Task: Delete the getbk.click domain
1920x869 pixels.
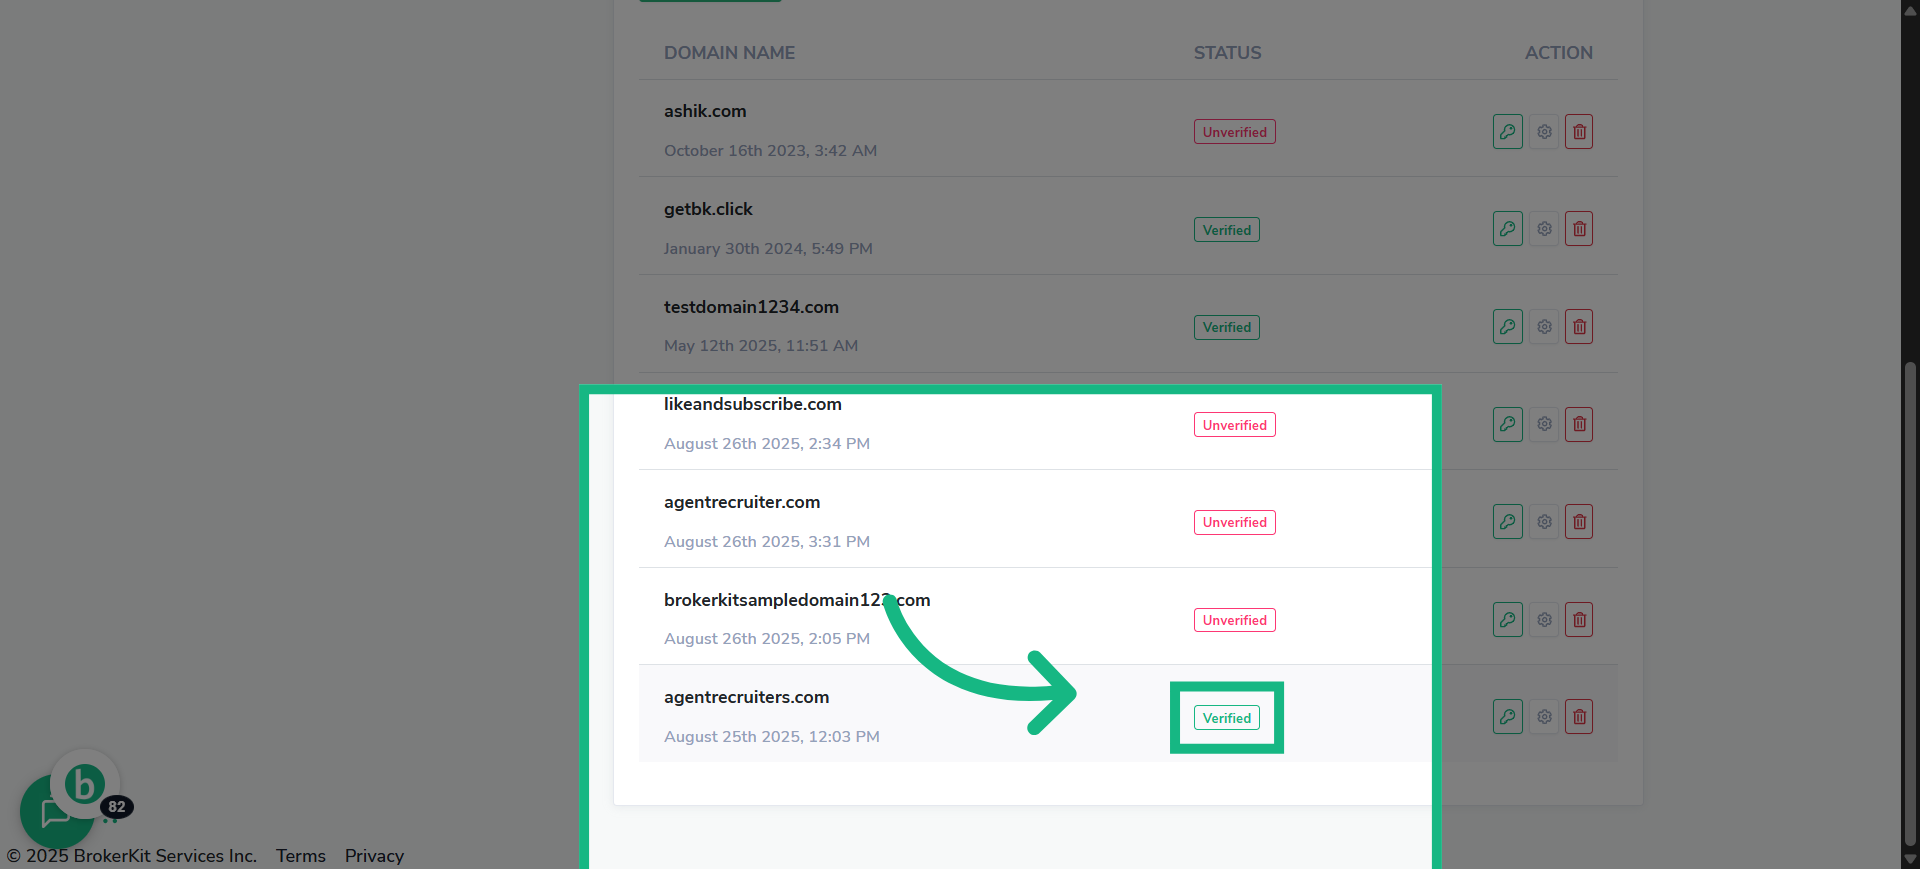Action: pyautogui.click(x=1579, y=229)
